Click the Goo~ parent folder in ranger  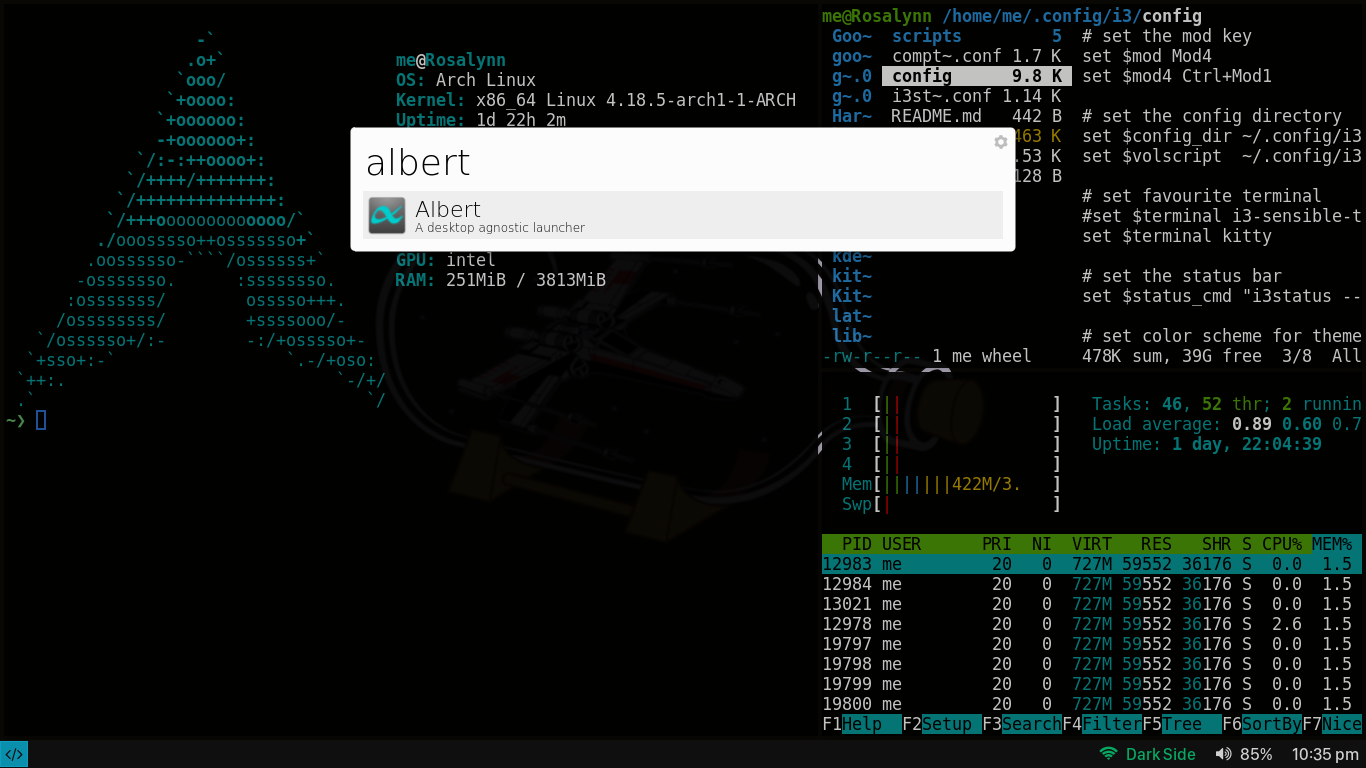pyautogui.click(x=852, y=36)
